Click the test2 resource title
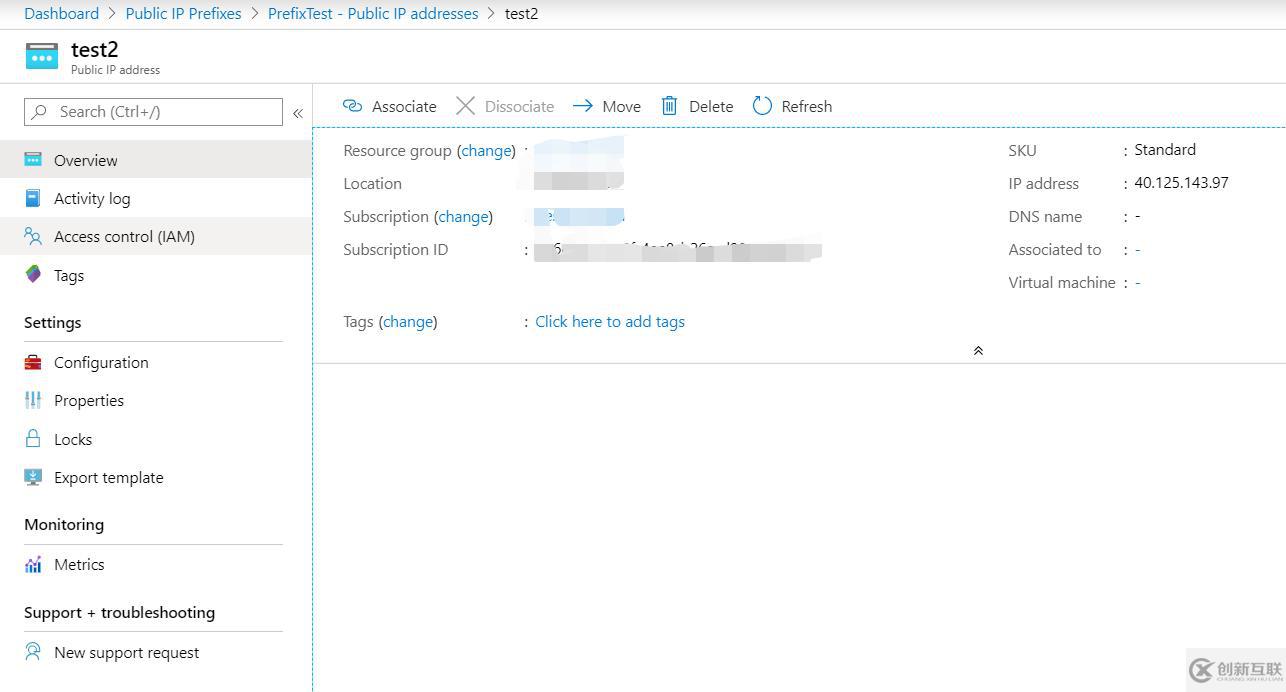Screen dimensions: 1286x692 point(95,50)
